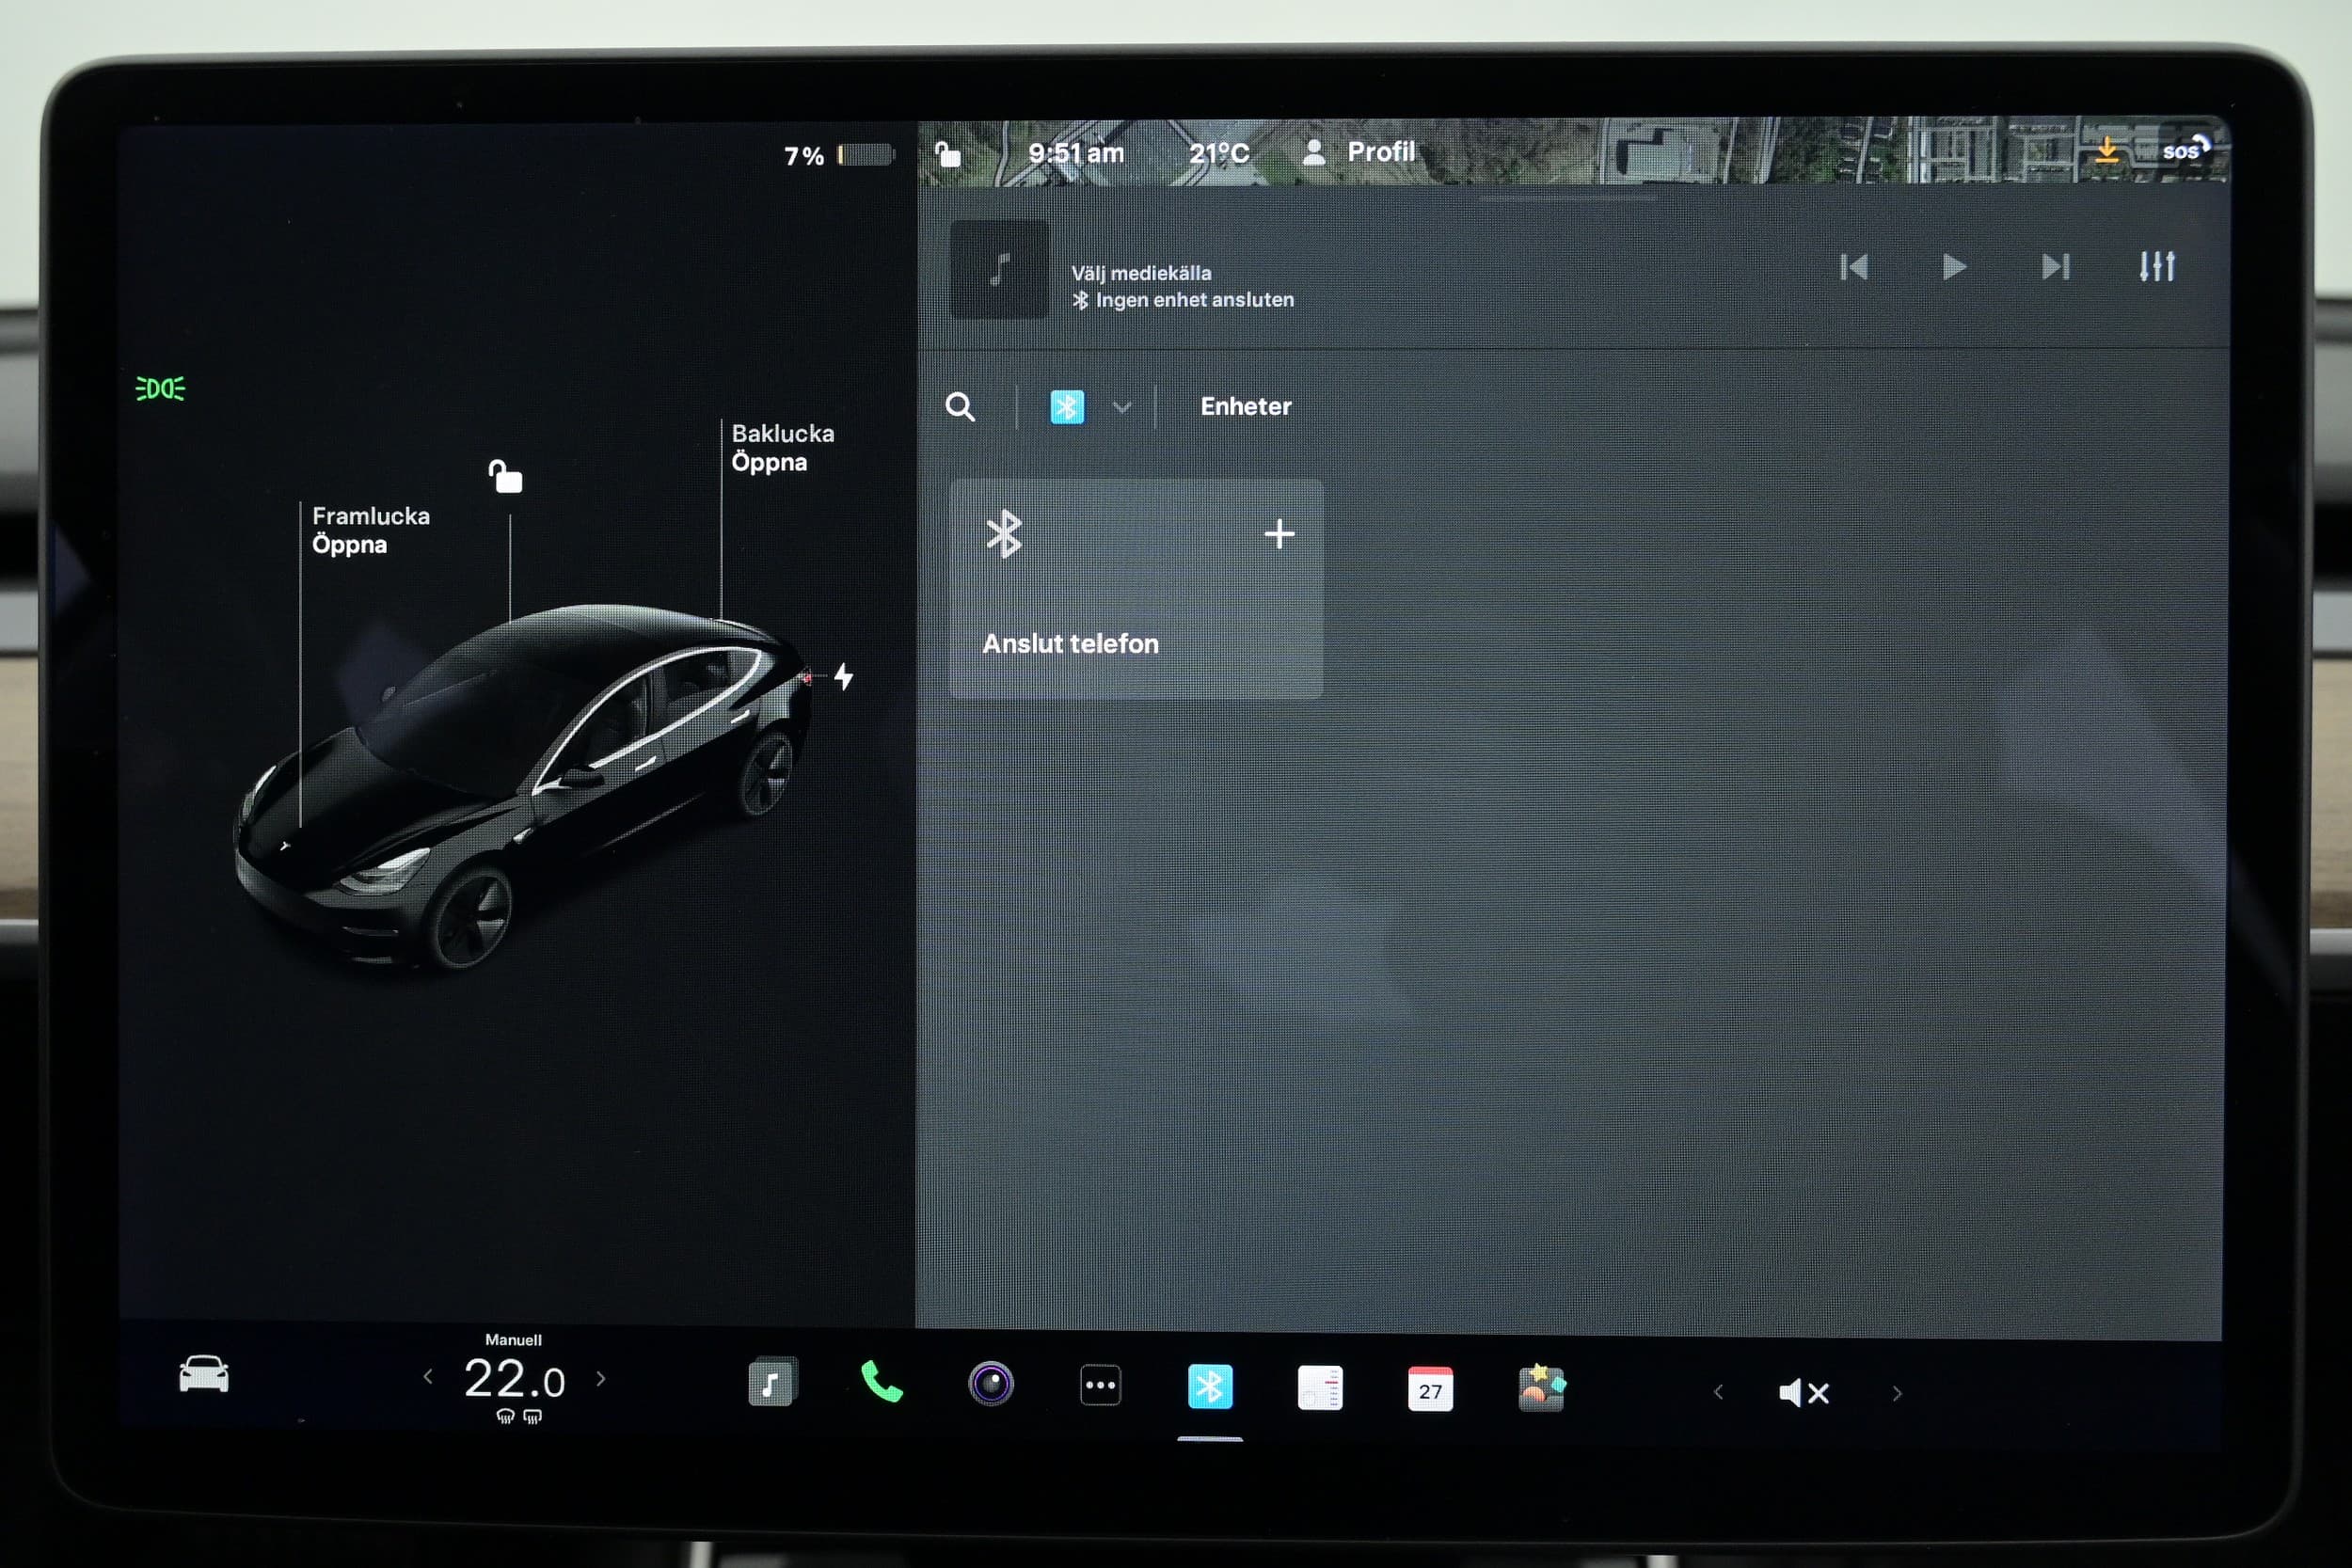Open the calendar app showing 27
The height and width of the screenshot is (1568, 2352).
[x=1430, y=1389]
